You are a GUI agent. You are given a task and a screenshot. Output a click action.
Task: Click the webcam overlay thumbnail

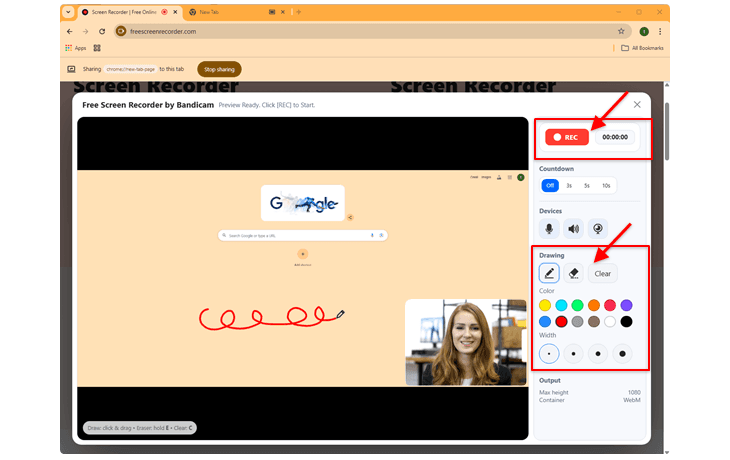tap(466, 342)
